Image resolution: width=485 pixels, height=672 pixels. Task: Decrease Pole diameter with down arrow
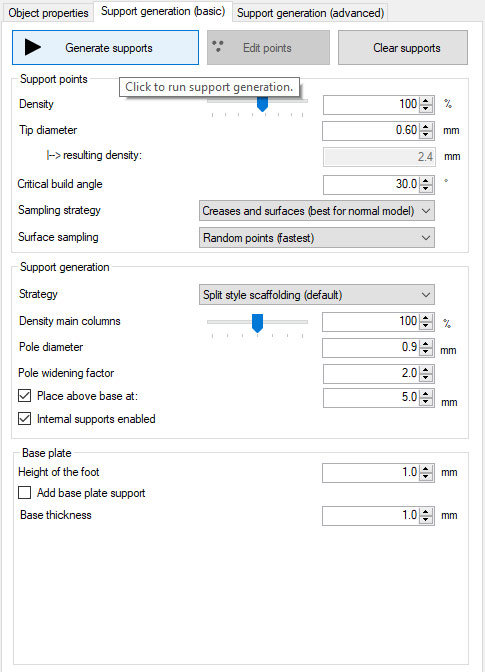(x=426, y=351)
